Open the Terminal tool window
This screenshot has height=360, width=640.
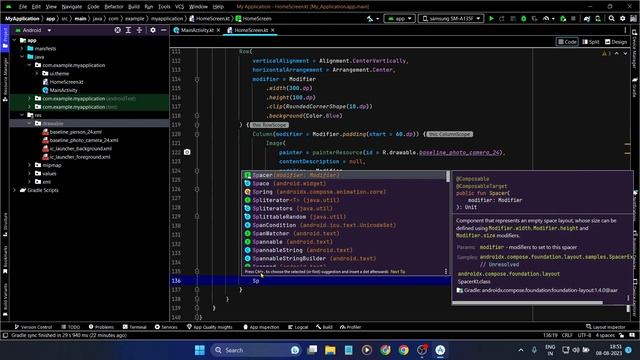click(x=135, y=327)
